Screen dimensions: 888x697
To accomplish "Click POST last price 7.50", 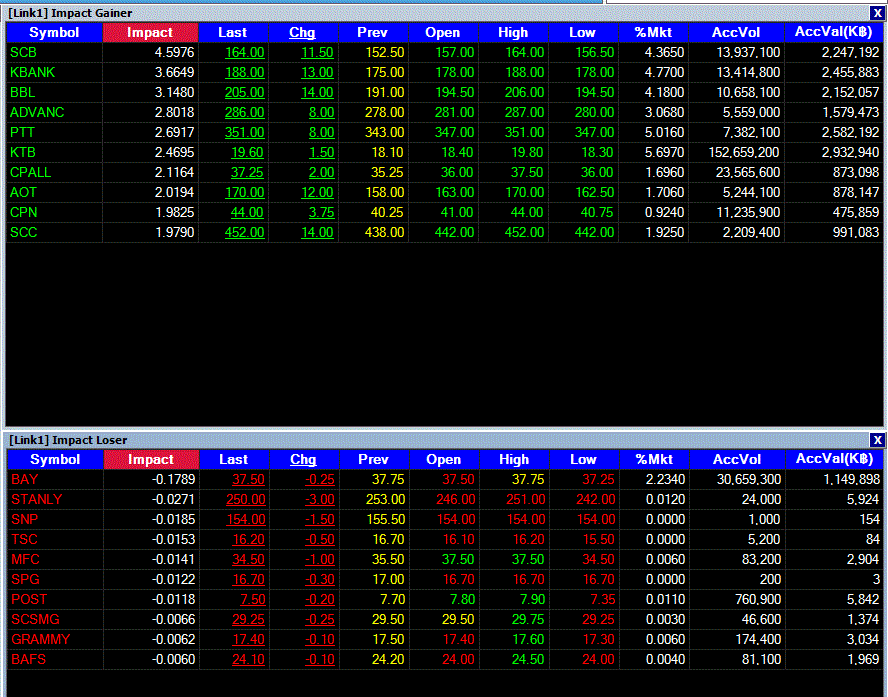I will pyautogui.click(x=253, y=599).
